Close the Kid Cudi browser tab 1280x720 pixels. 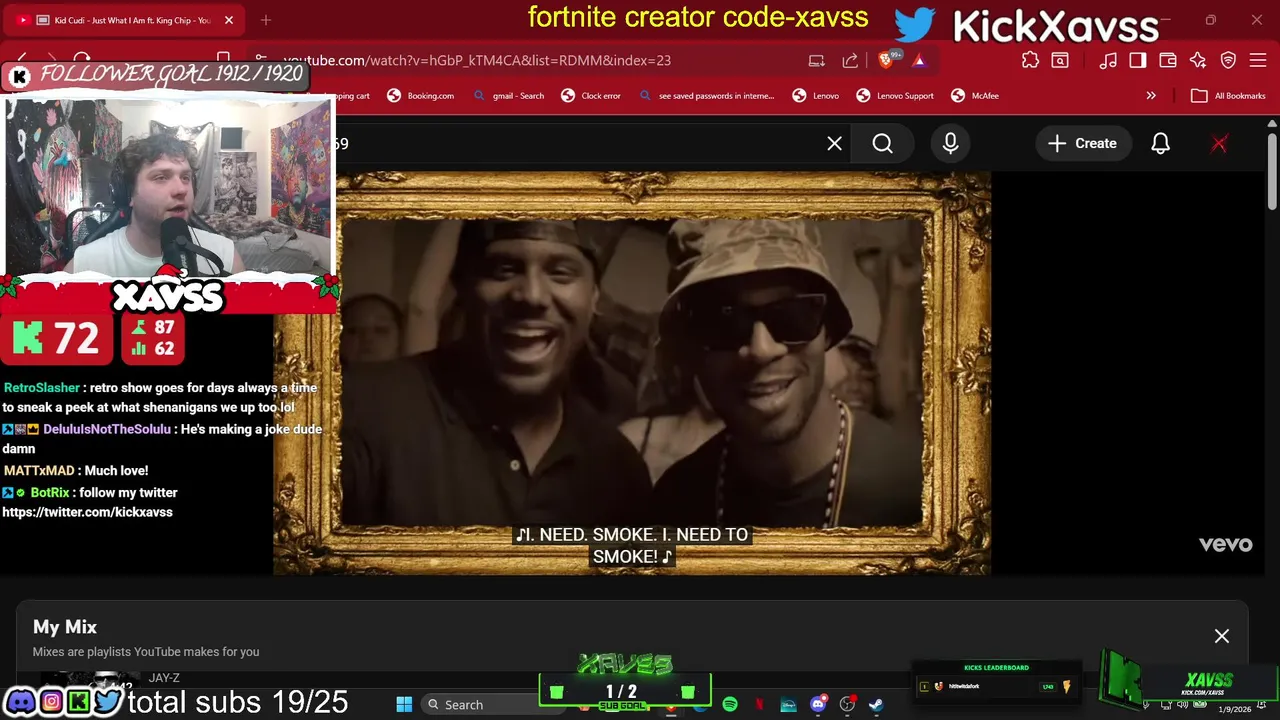pos(228,20)
